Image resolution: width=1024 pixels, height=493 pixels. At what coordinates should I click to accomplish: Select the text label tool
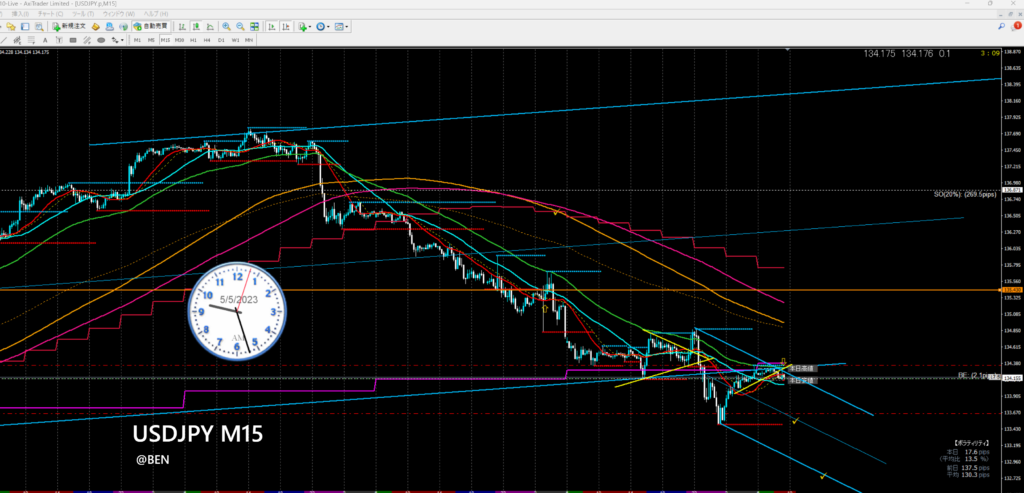click(45, 40)
